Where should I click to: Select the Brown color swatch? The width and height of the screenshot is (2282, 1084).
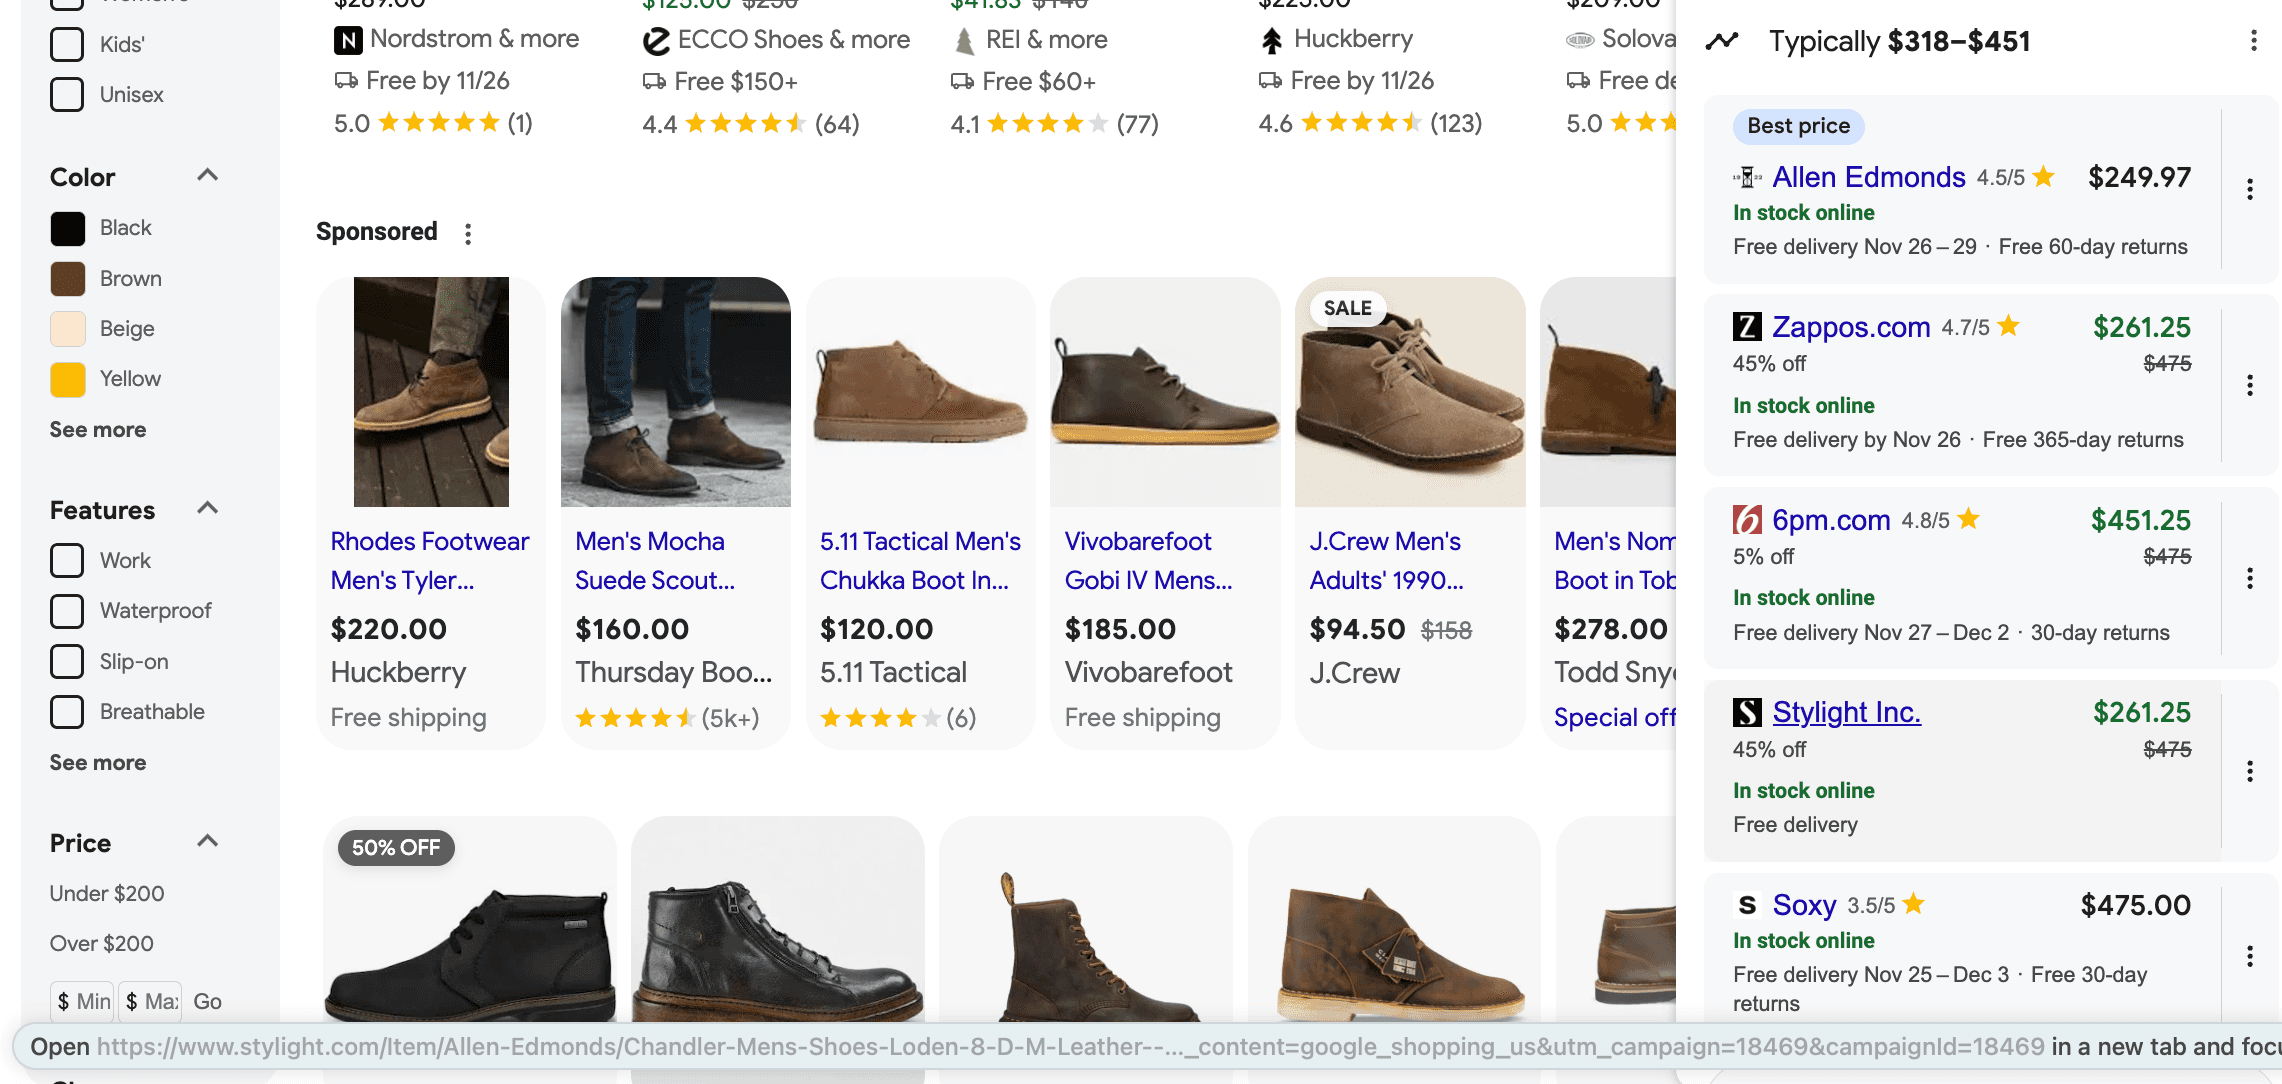coord(66,278)
